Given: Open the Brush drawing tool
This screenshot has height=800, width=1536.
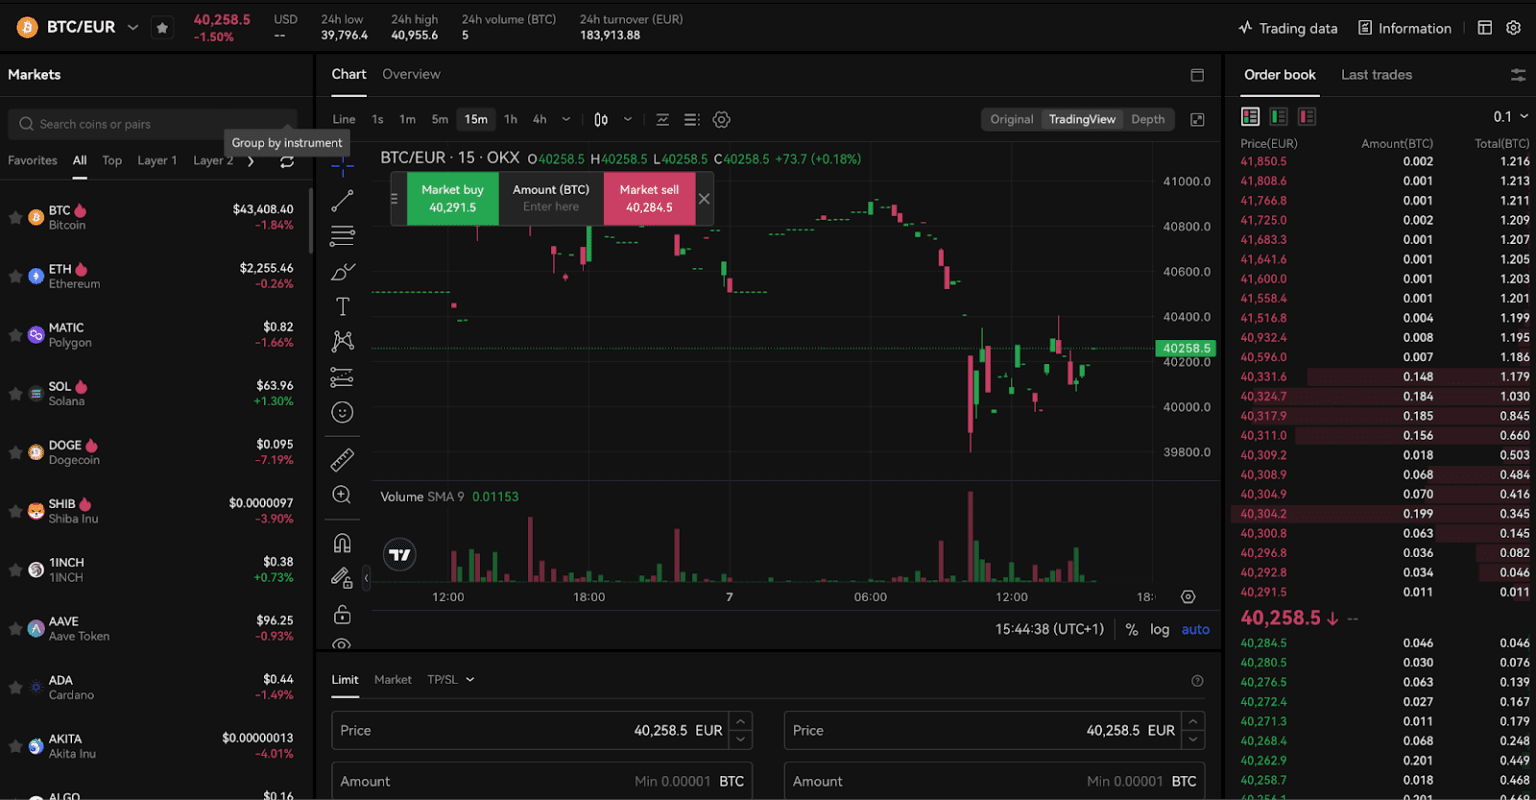Looking at the screenshot, I should click(x=343, y=271).
